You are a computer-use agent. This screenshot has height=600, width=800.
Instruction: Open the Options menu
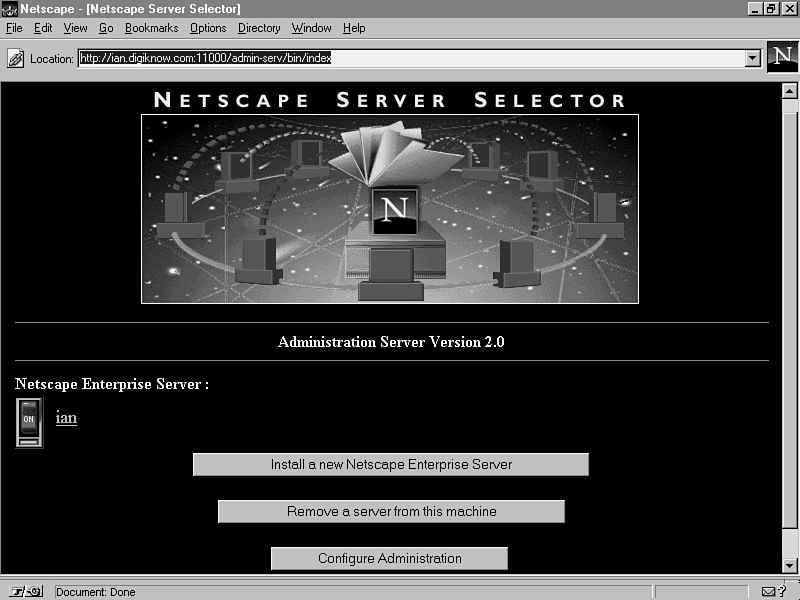point(208,28)
